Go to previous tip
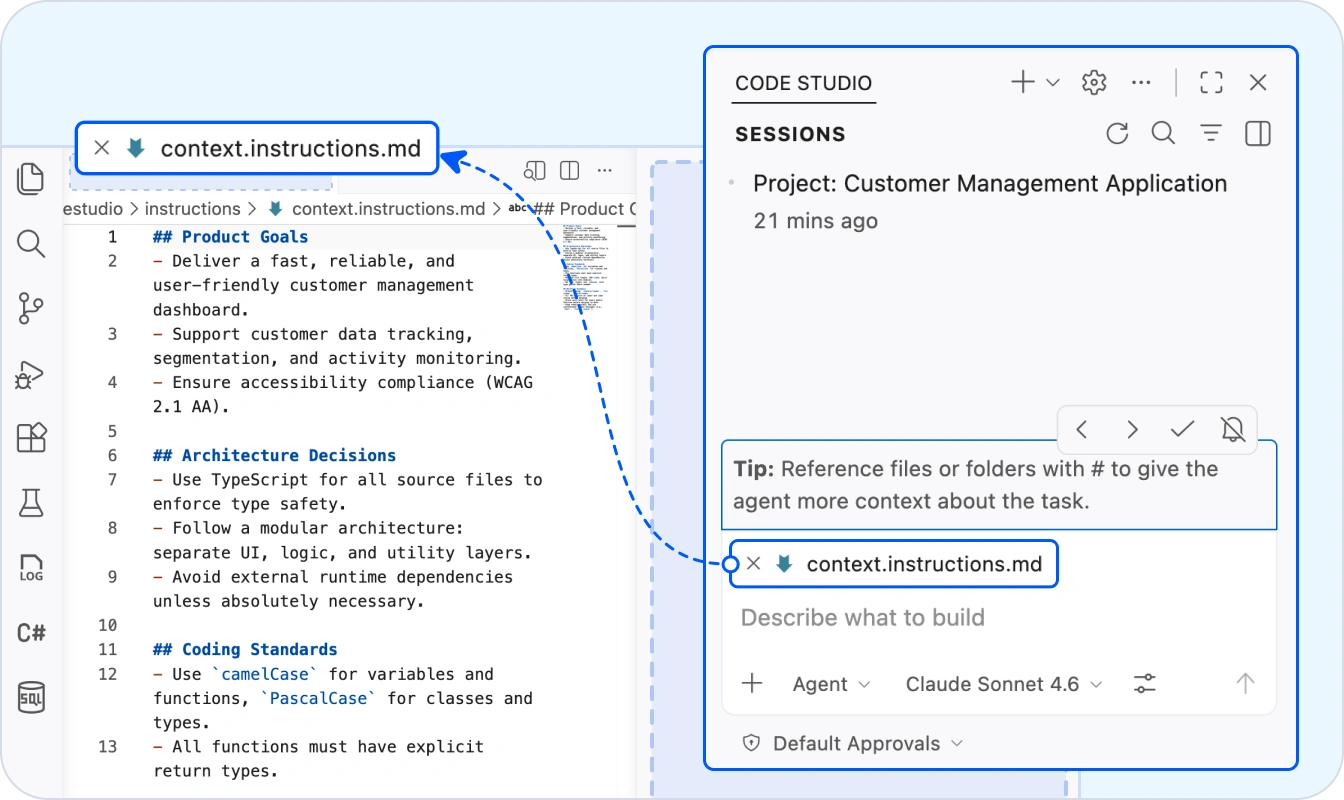 [1082, 430]
